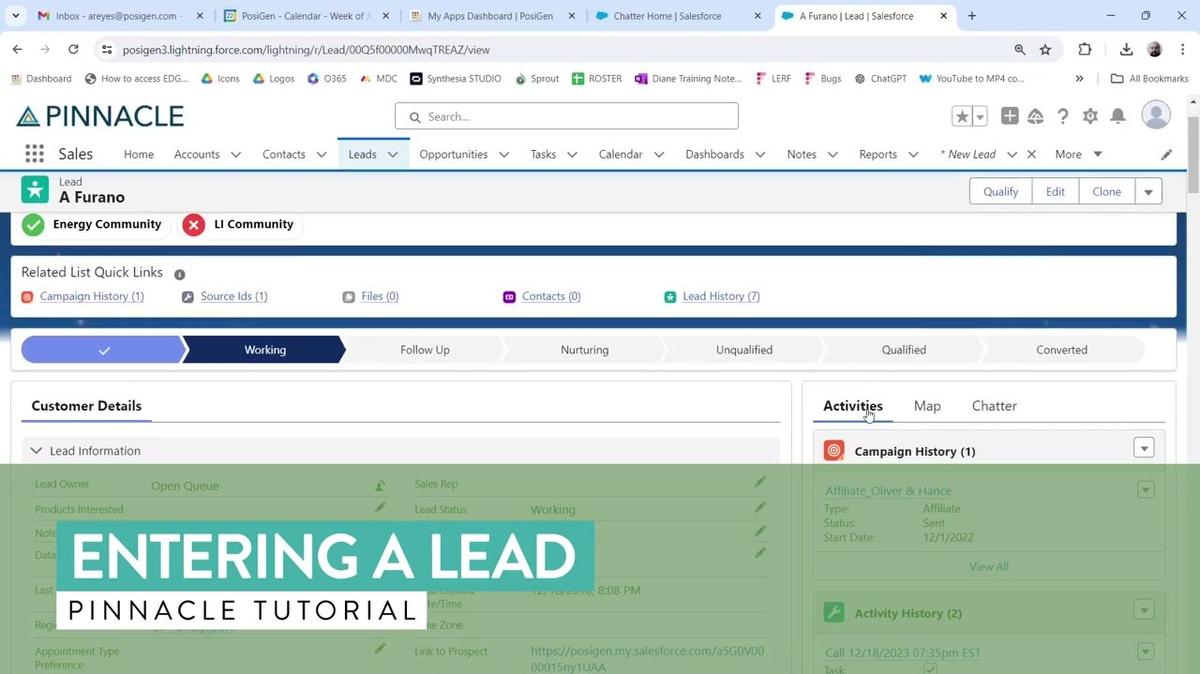The height and width of the screenshot is (674, 1200).
Task: Open the Salesforce Help question mark icon
Action: pos(1063,117)
